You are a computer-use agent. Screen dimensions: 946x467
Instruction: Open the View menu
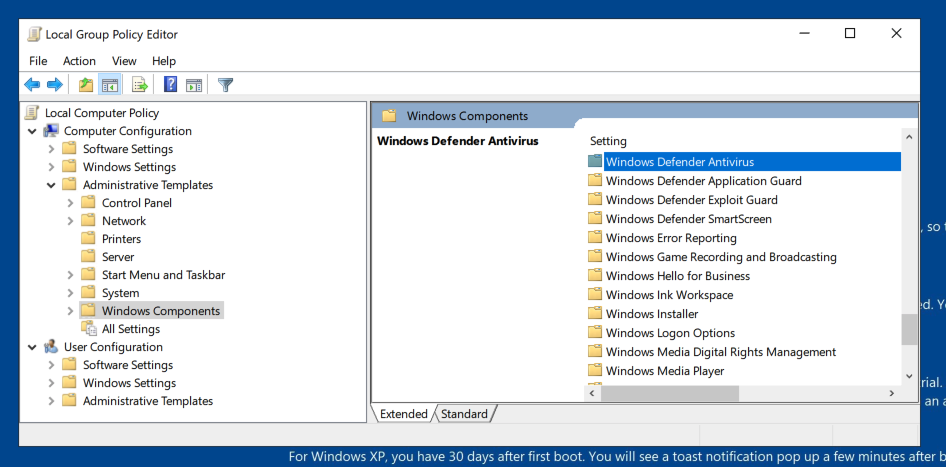[124, 61]
